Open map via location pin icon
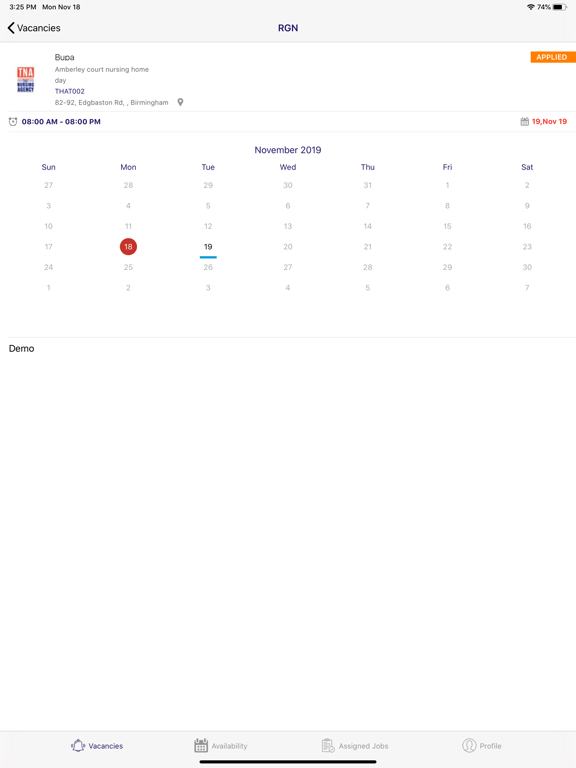576x768 pixels. point(180,102)
